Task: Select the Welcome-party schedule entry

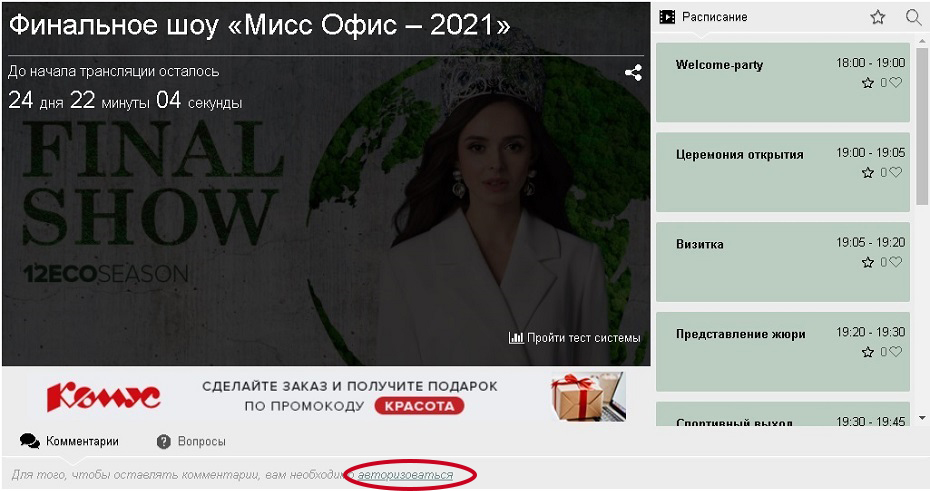Action: (x=783, y=82)
